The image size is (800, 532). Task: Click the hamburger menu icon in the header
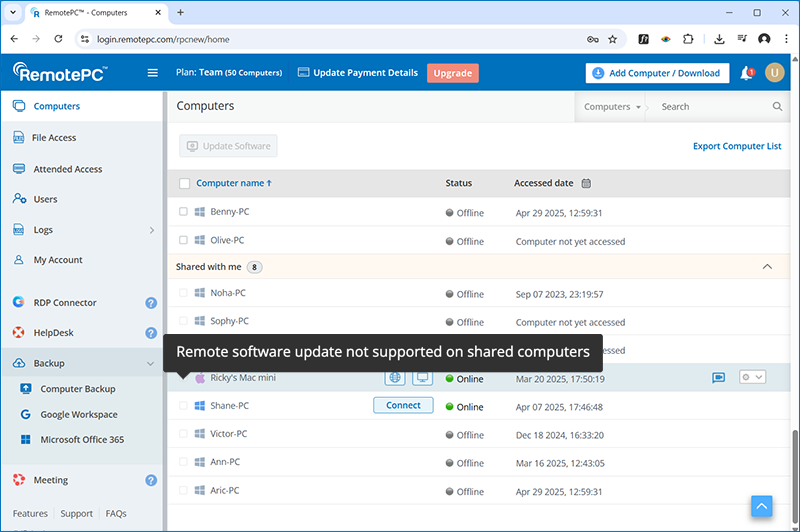(x=153, y=73)
